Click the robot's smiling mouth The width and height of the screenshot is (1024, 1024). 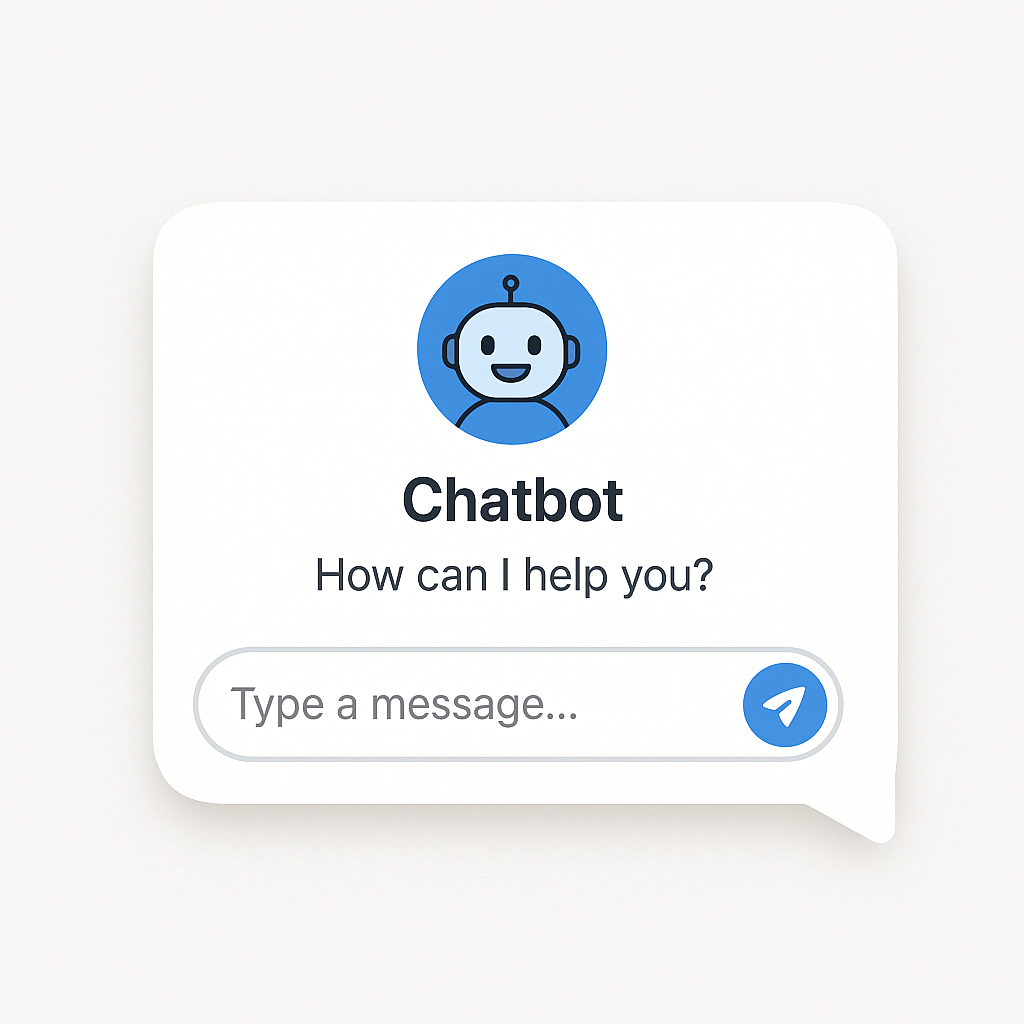coord(511,373)
